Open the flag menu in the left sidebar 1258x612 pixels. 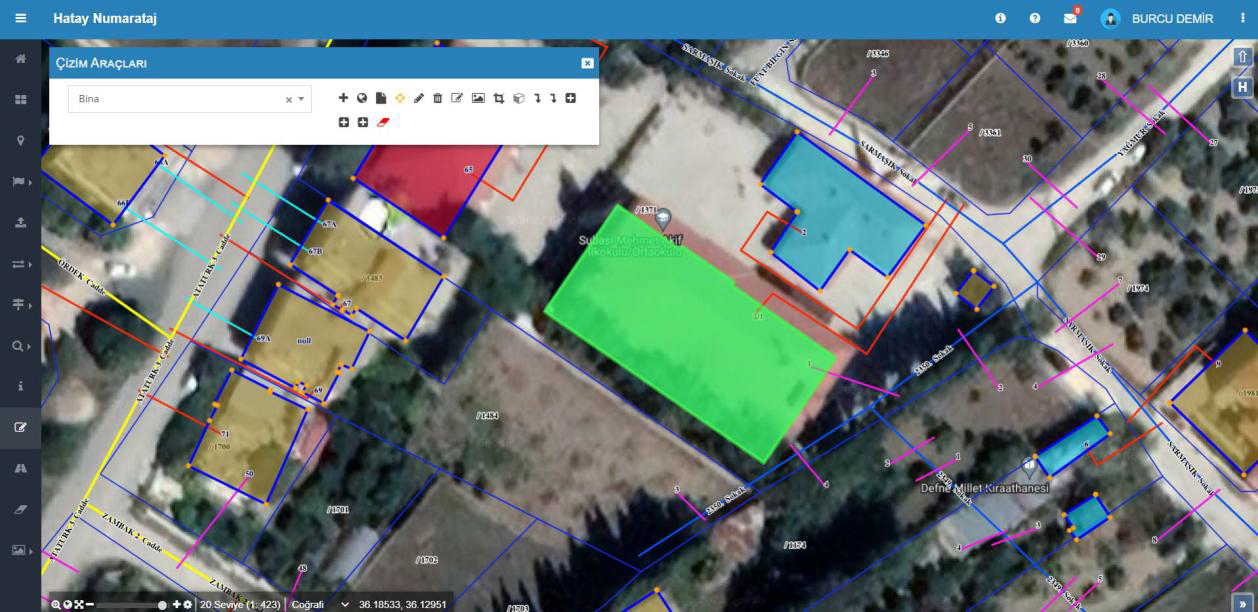(x=20, y=182)
